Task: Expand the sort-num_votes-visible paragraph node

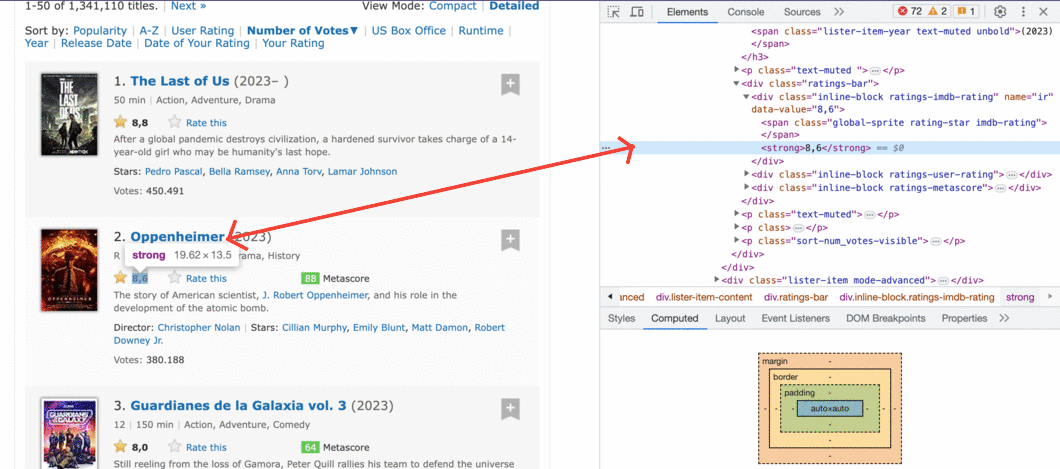Action: click(x=738, y=241)
